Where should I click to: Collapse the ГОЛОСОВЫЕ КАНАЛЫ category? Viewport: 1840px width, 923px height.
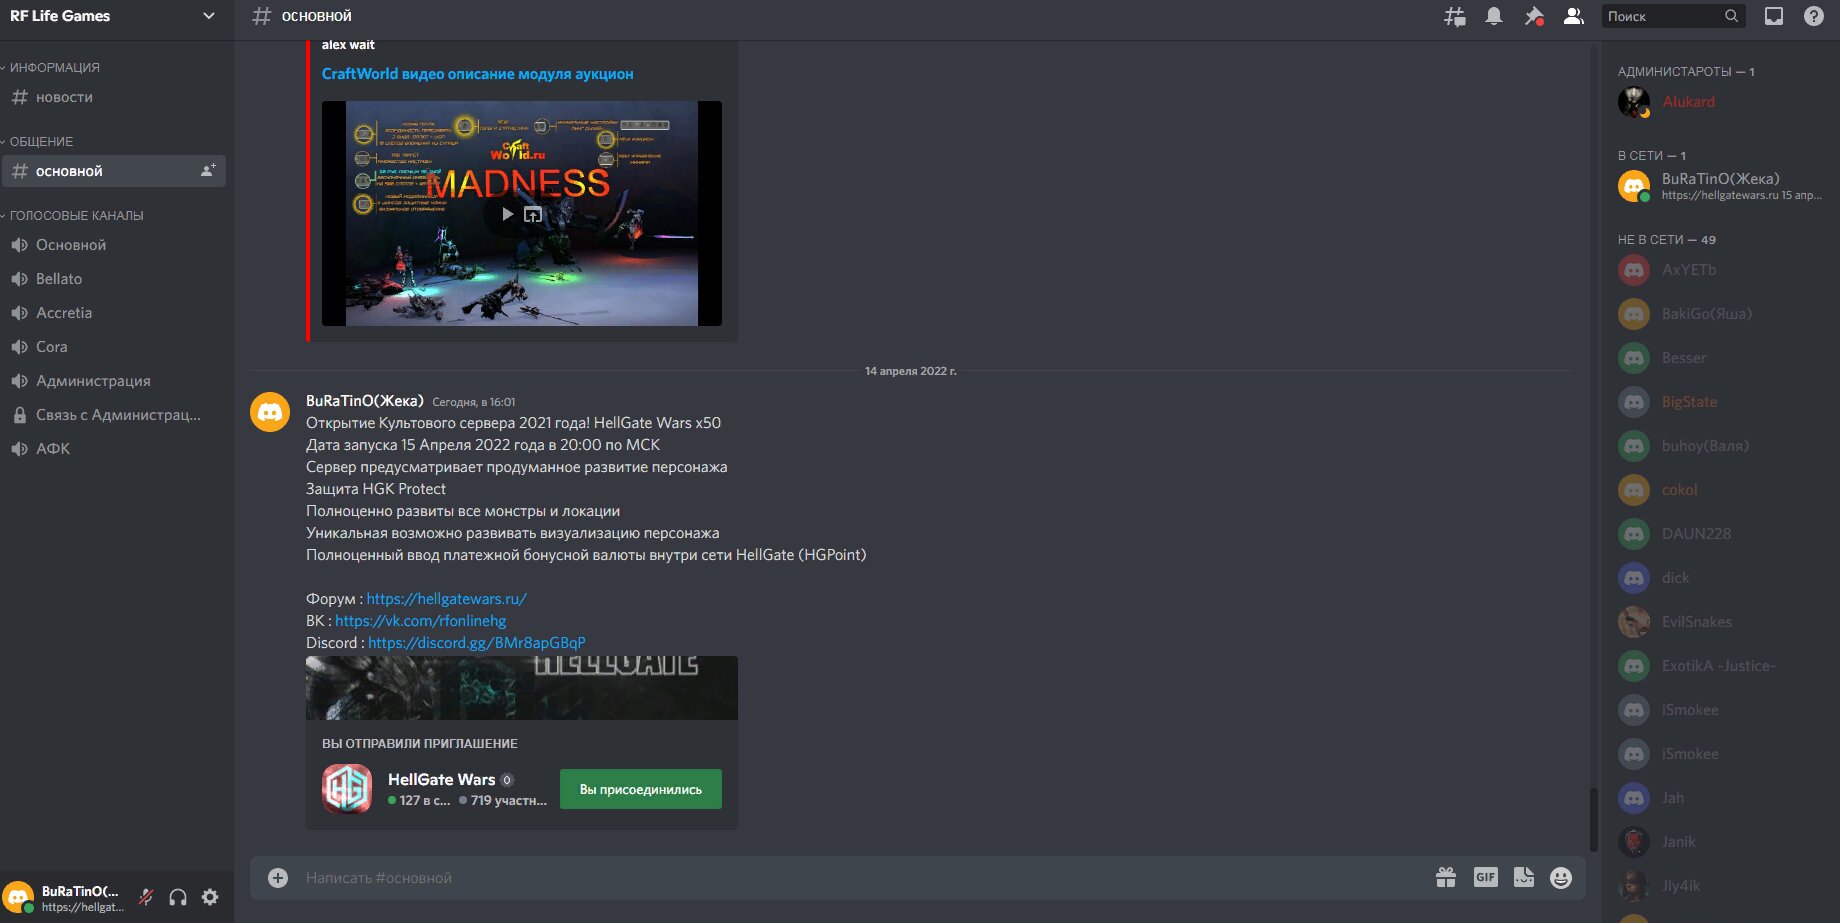click(x=76, y=215)
